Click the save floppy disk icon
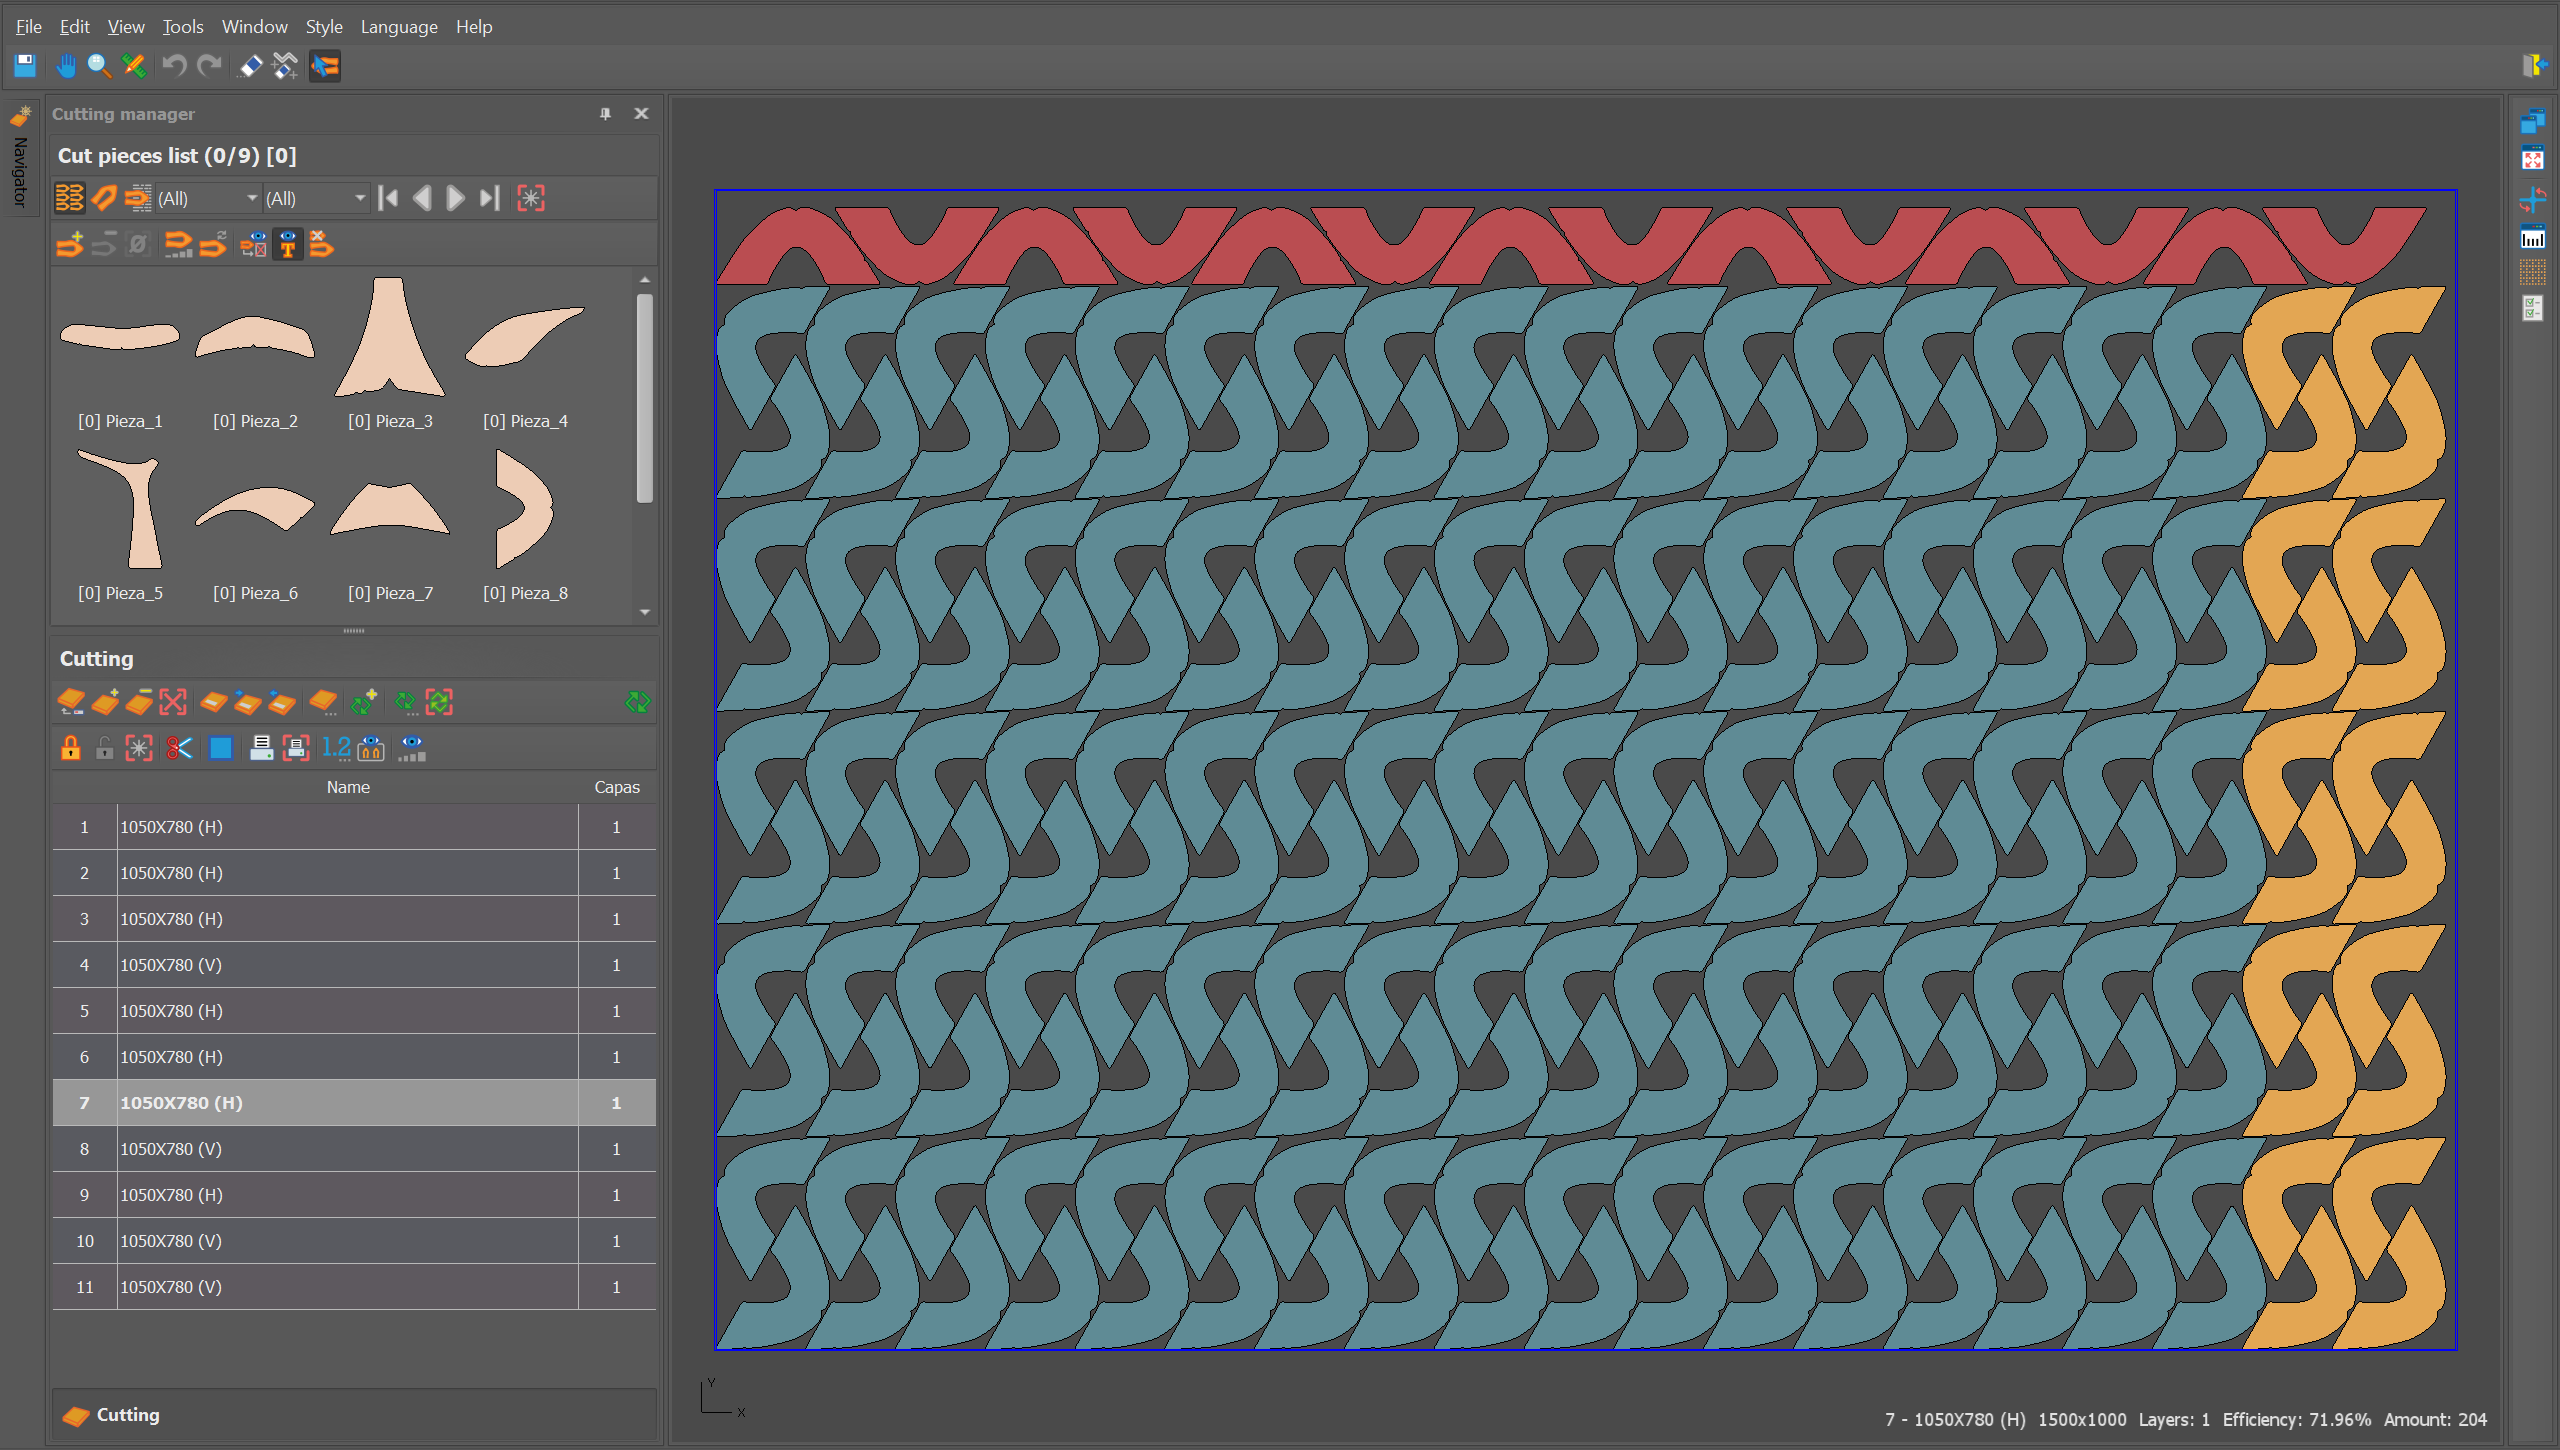Screen dimensions: 2560x1450 [25, 66]
